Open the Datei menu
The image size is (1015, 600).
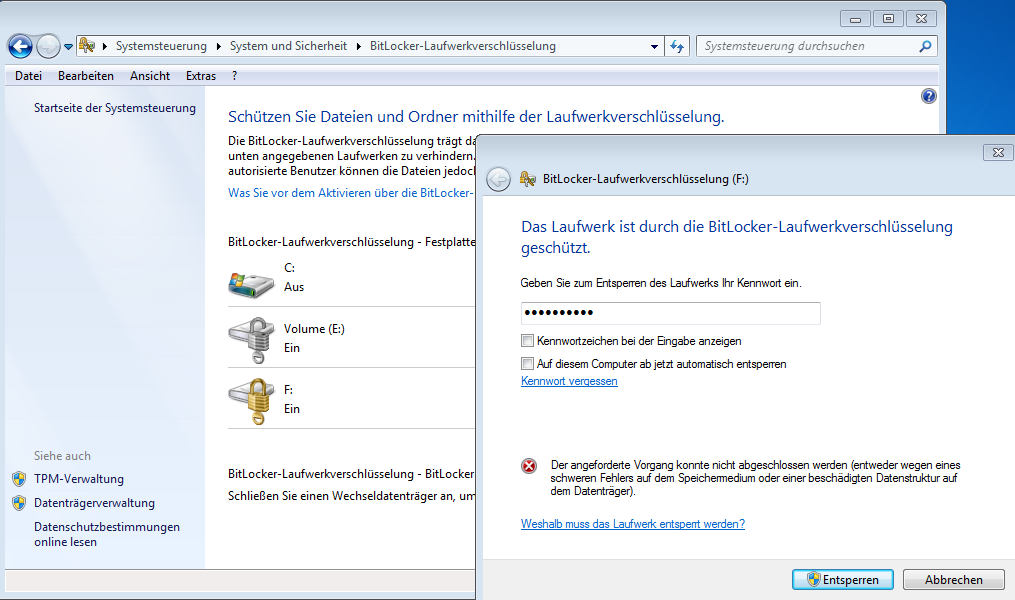pyautogui.click(x=28, y=76)
